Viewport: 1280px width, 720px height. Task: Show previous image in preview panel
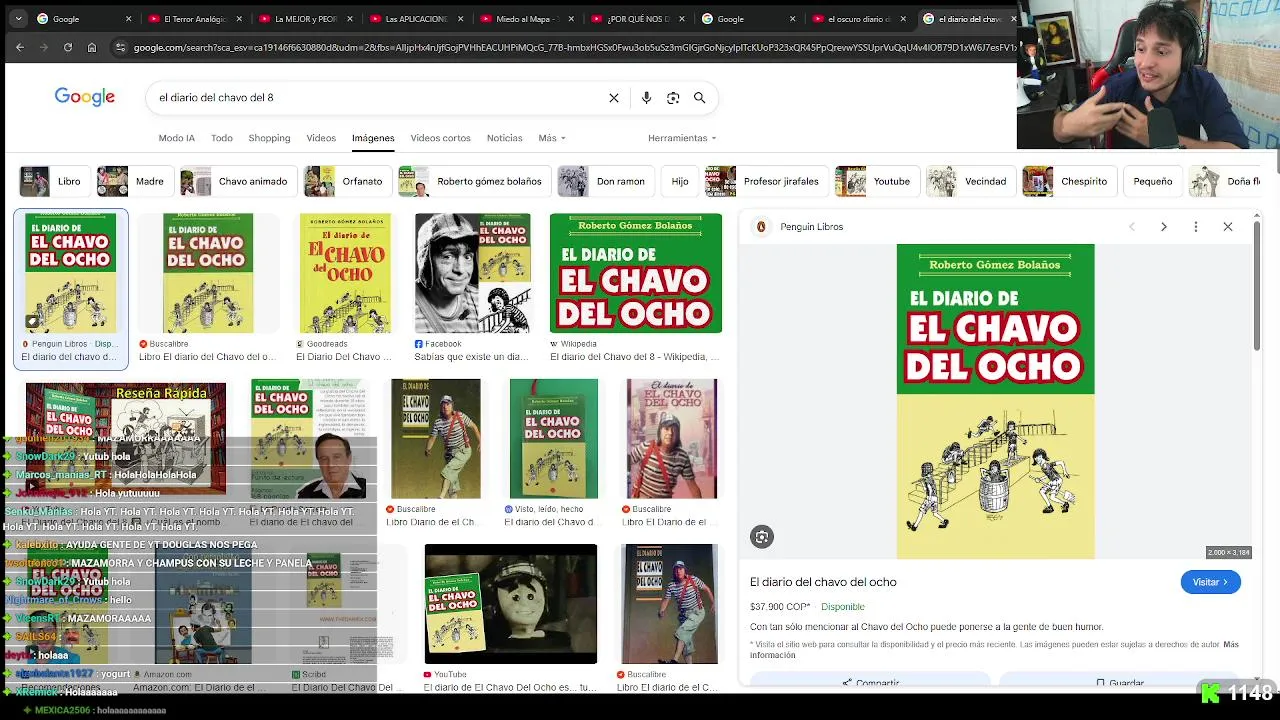[x=1132, y=227]
